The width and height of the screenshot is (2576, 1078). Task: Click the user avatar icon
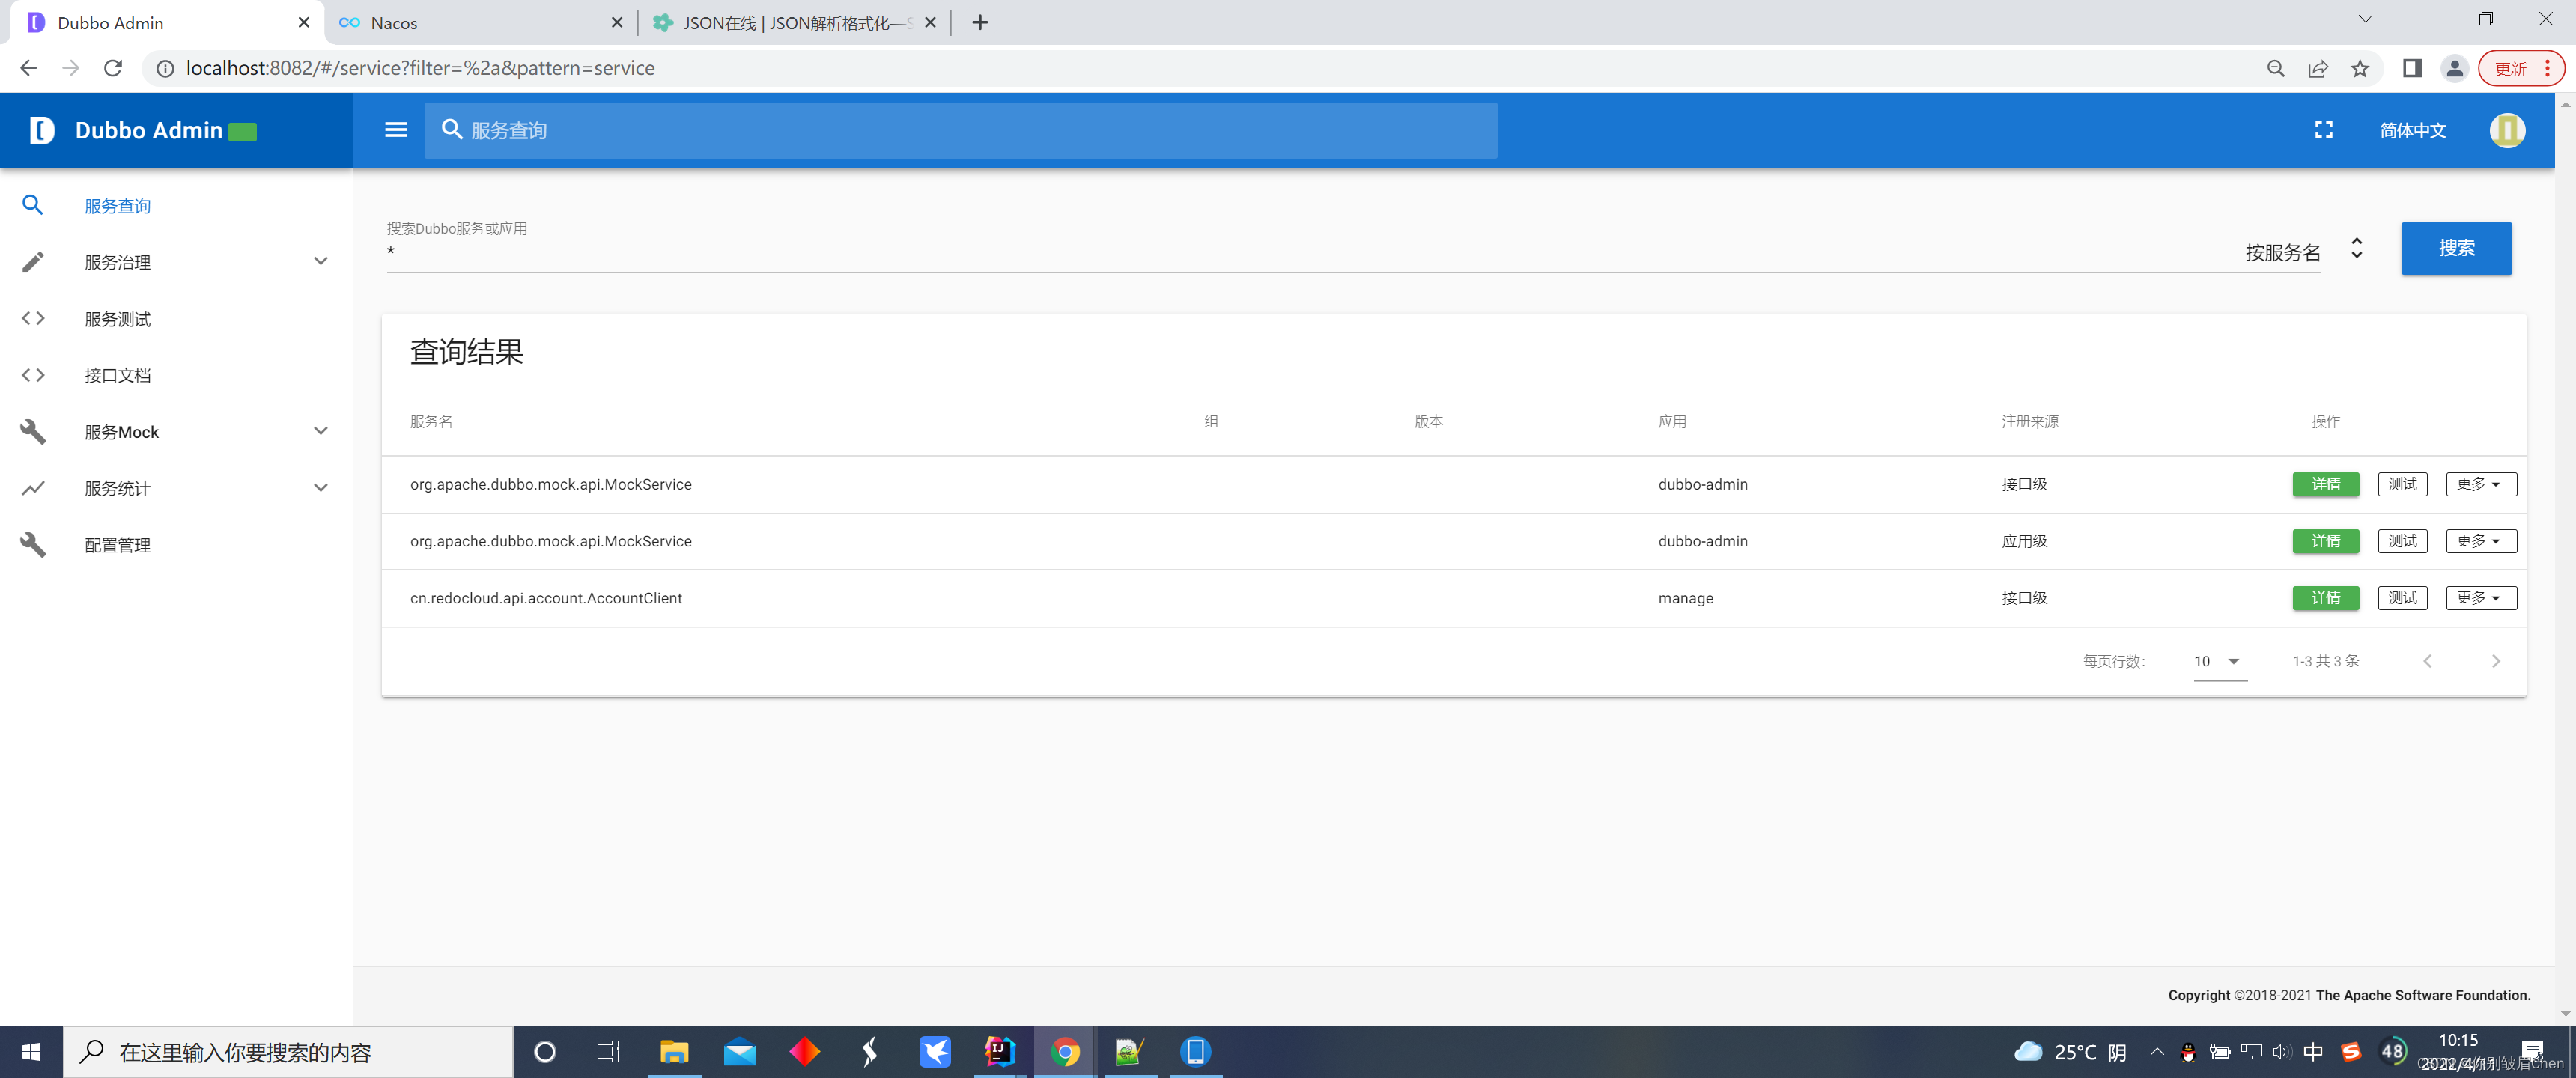click(x=2506, y=130)
